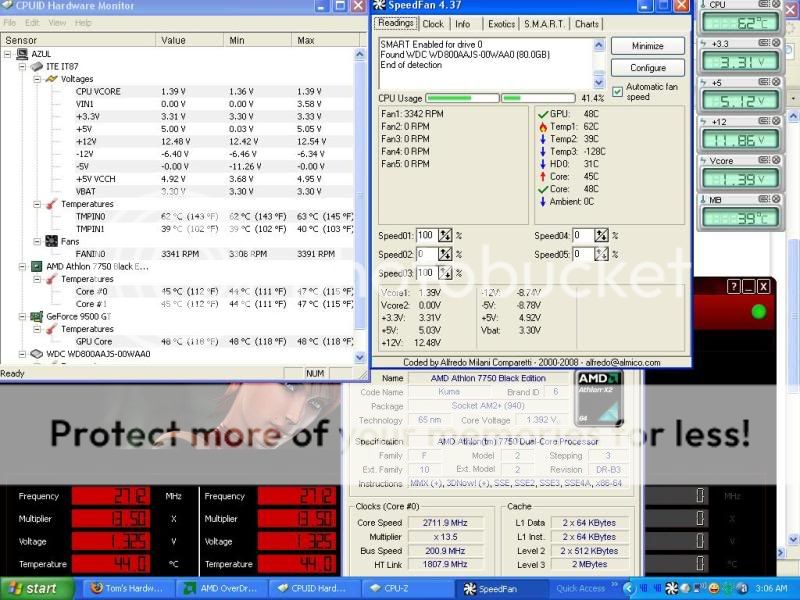Click the SpeedFan Minimize button

tap(648, 46)
